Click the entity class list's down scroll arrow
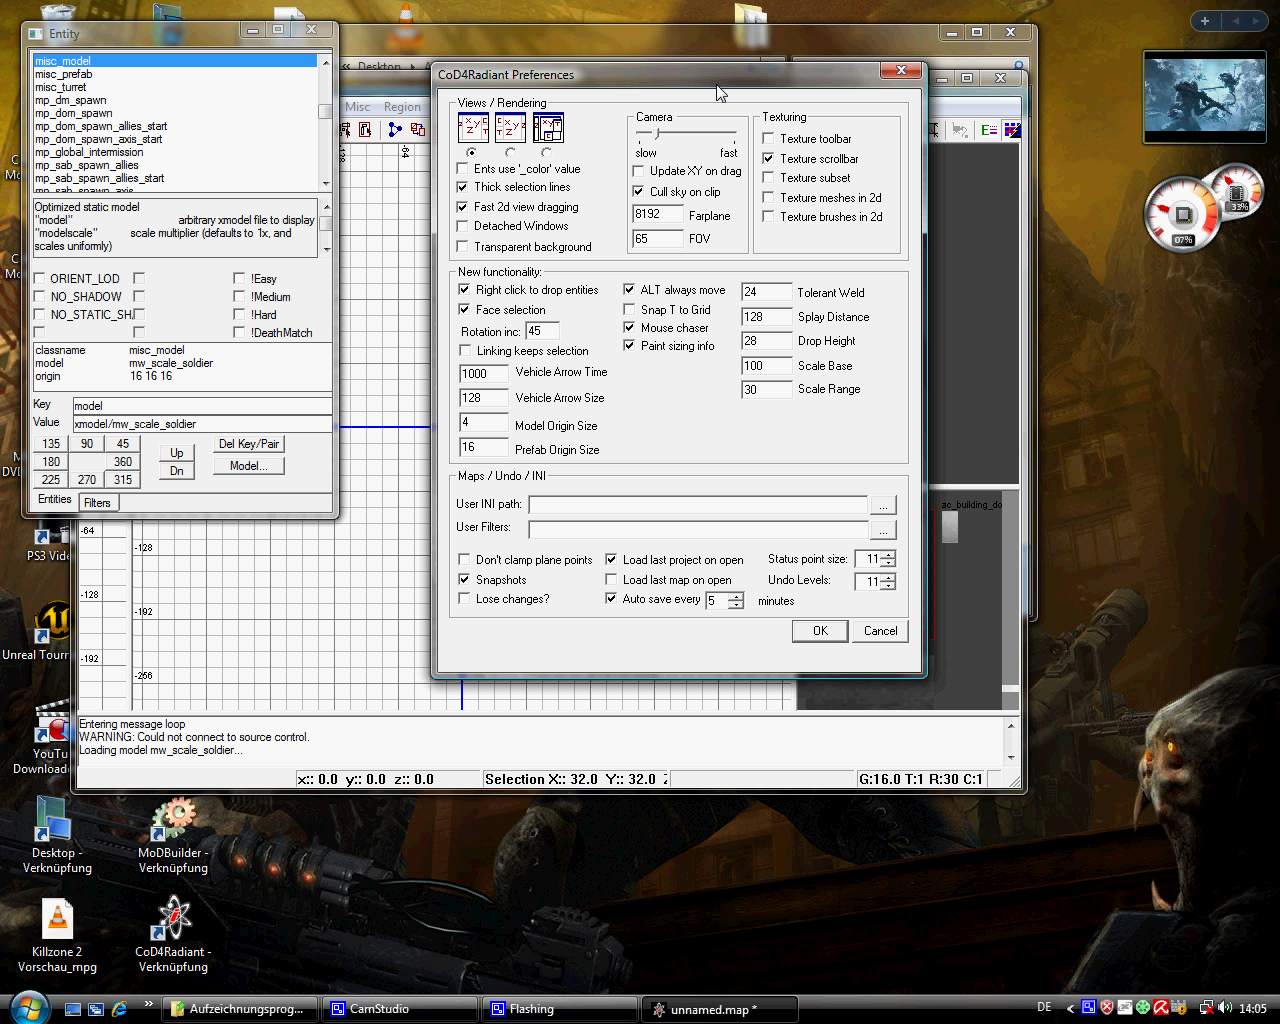This screenshot has width=1280, height=1024. 325,184
